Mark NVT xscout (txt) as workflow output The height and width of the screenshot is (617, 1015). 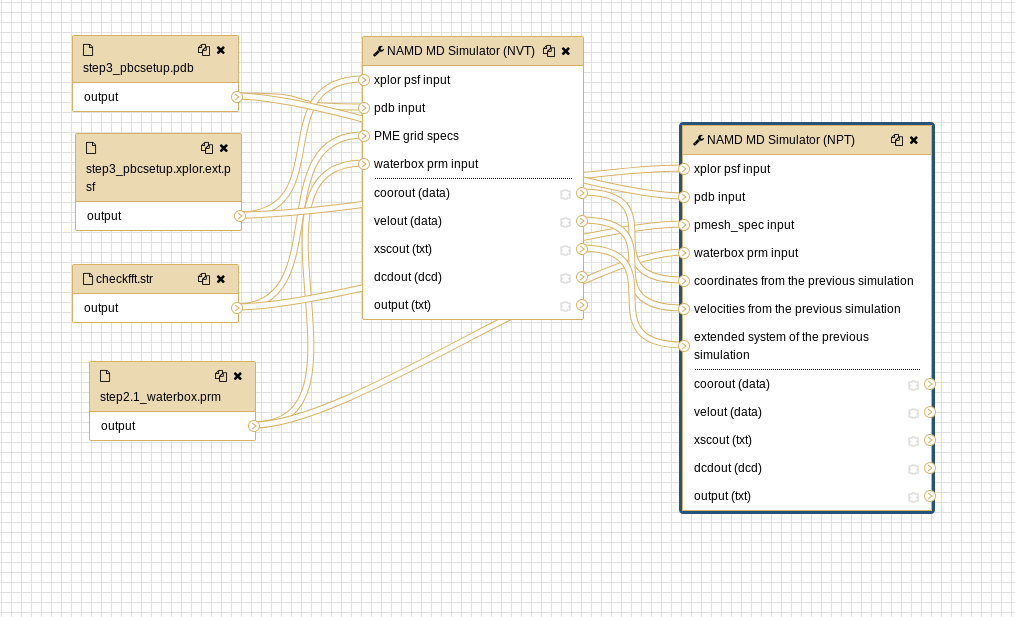(565, 250)
